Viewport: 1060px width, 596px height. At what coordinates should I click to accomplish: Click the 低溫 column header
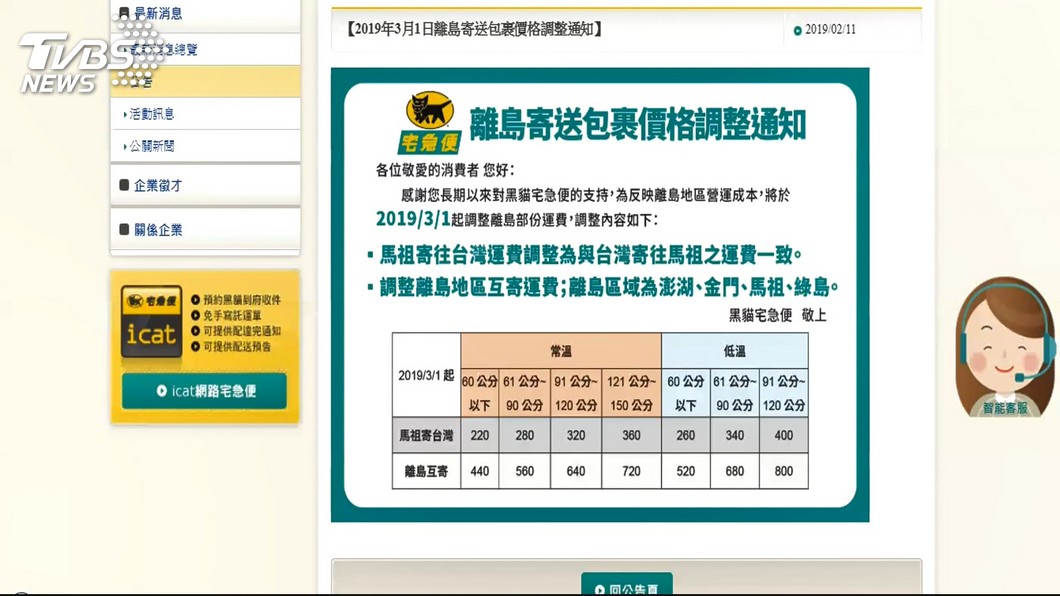pyautogui.click(x=735, y=351)
